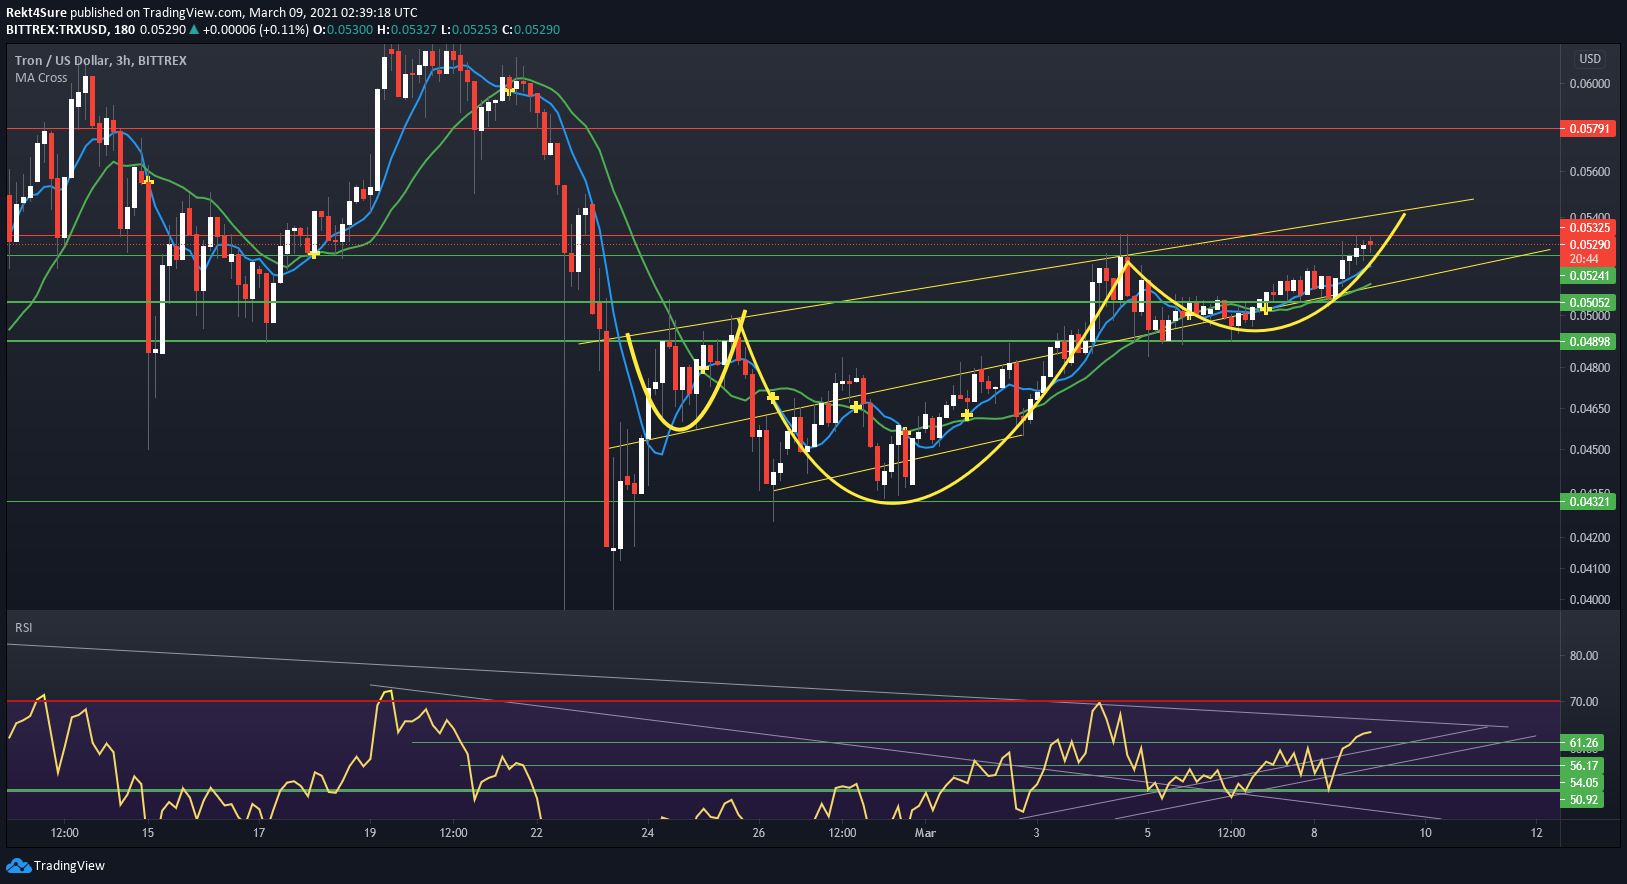Click the O:0.05300 open value in header
This screenshot has height=884, width=1627.
(x=343, y=29)
